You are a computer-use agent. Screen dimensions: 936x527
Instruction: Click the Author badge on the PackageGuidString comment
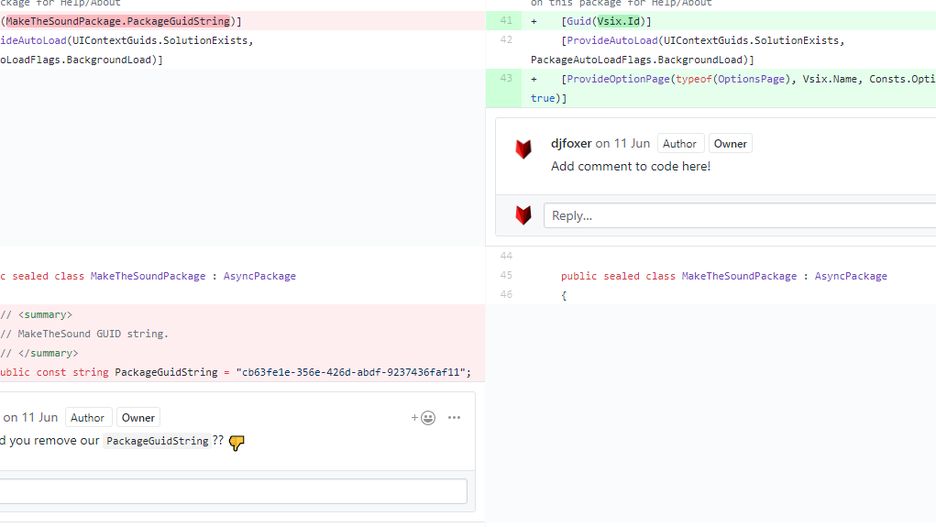87,418
